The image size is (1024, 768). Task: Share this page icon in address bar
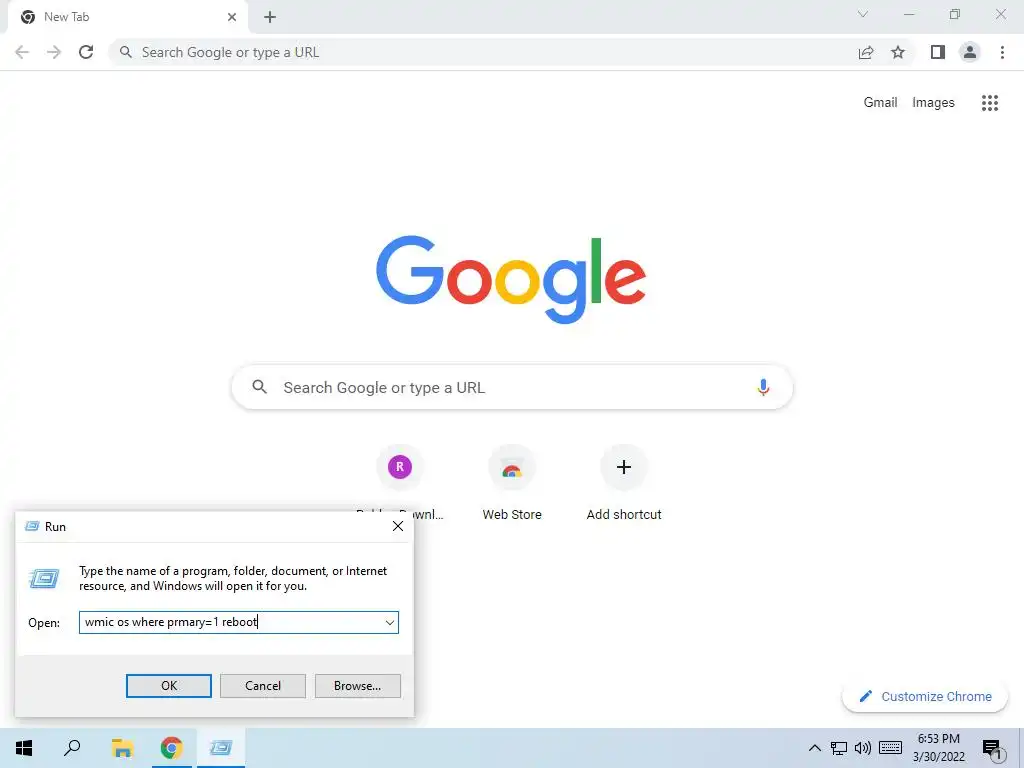[866, 52]
